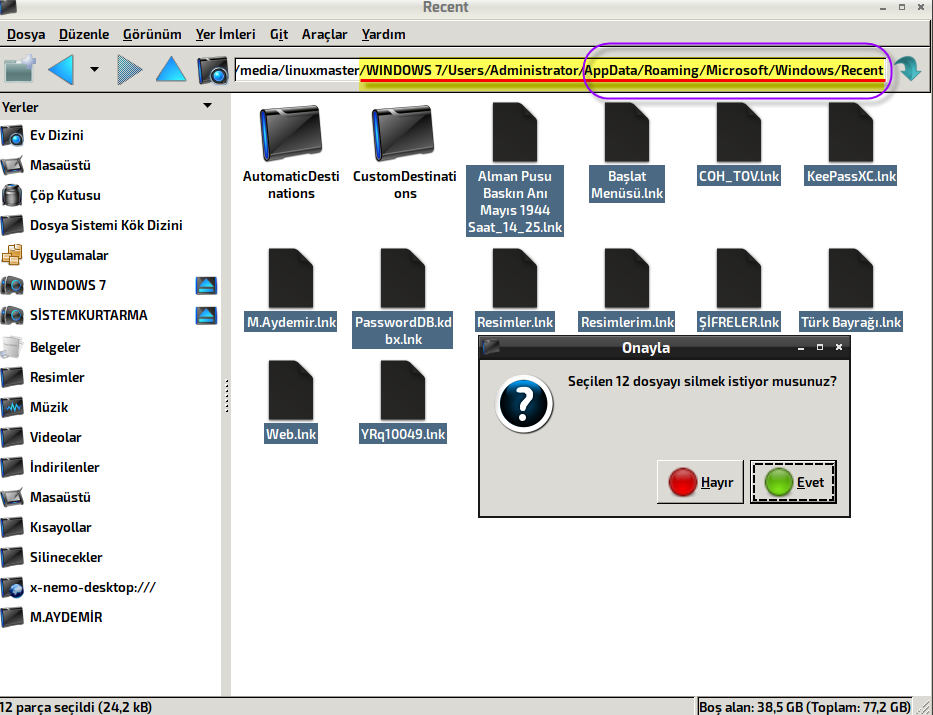The height and width of the screenshot is (715, 933).
Task: Click the home camera icon in the toolbar
Action: tap(212, 70)
